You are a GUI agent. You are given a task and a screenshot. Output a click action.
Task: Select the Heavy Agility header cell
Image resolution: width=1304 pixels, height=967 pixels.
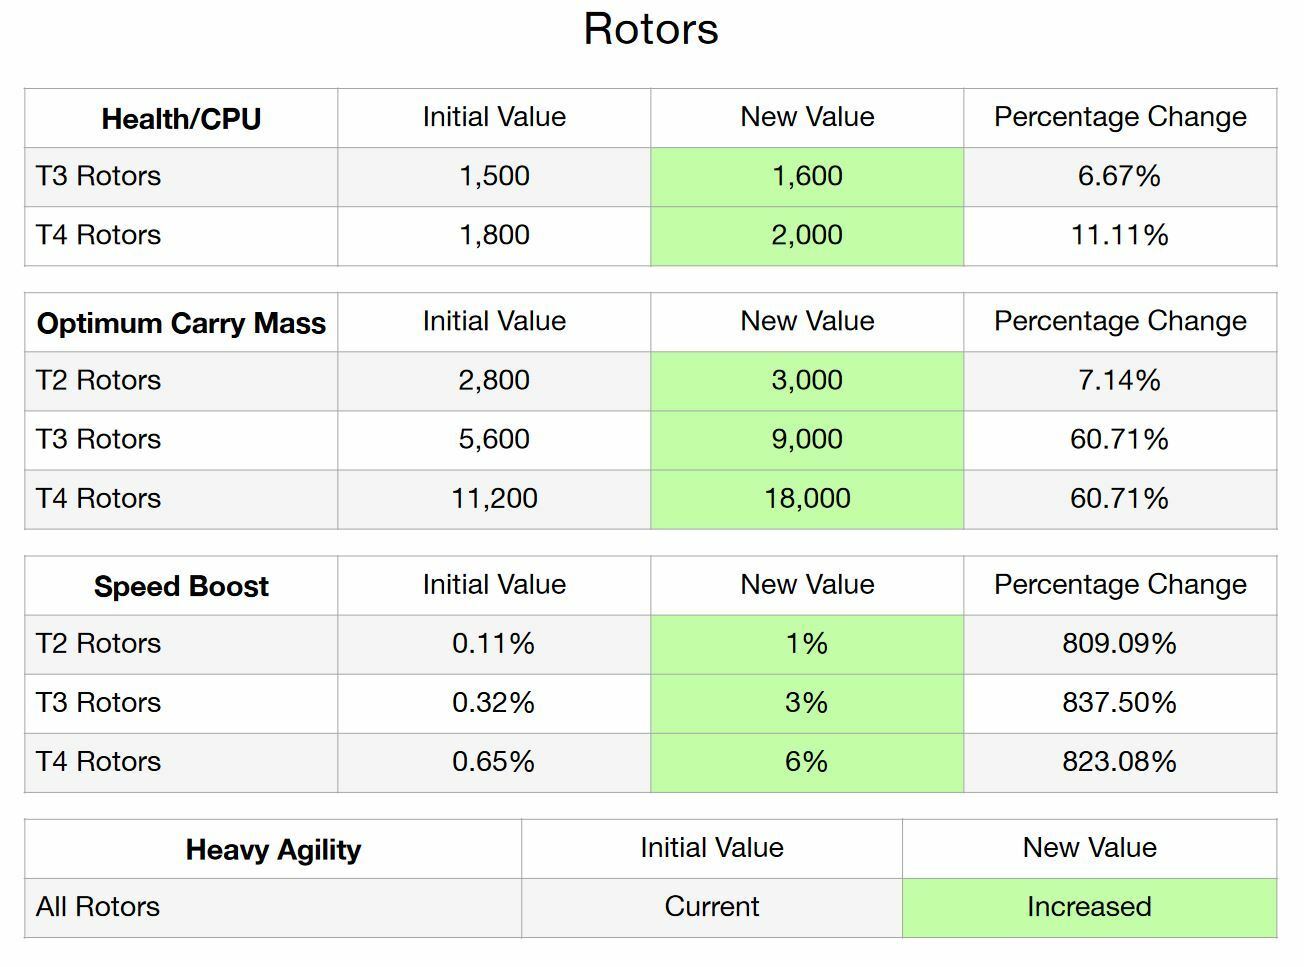click(x=273, y=850)
